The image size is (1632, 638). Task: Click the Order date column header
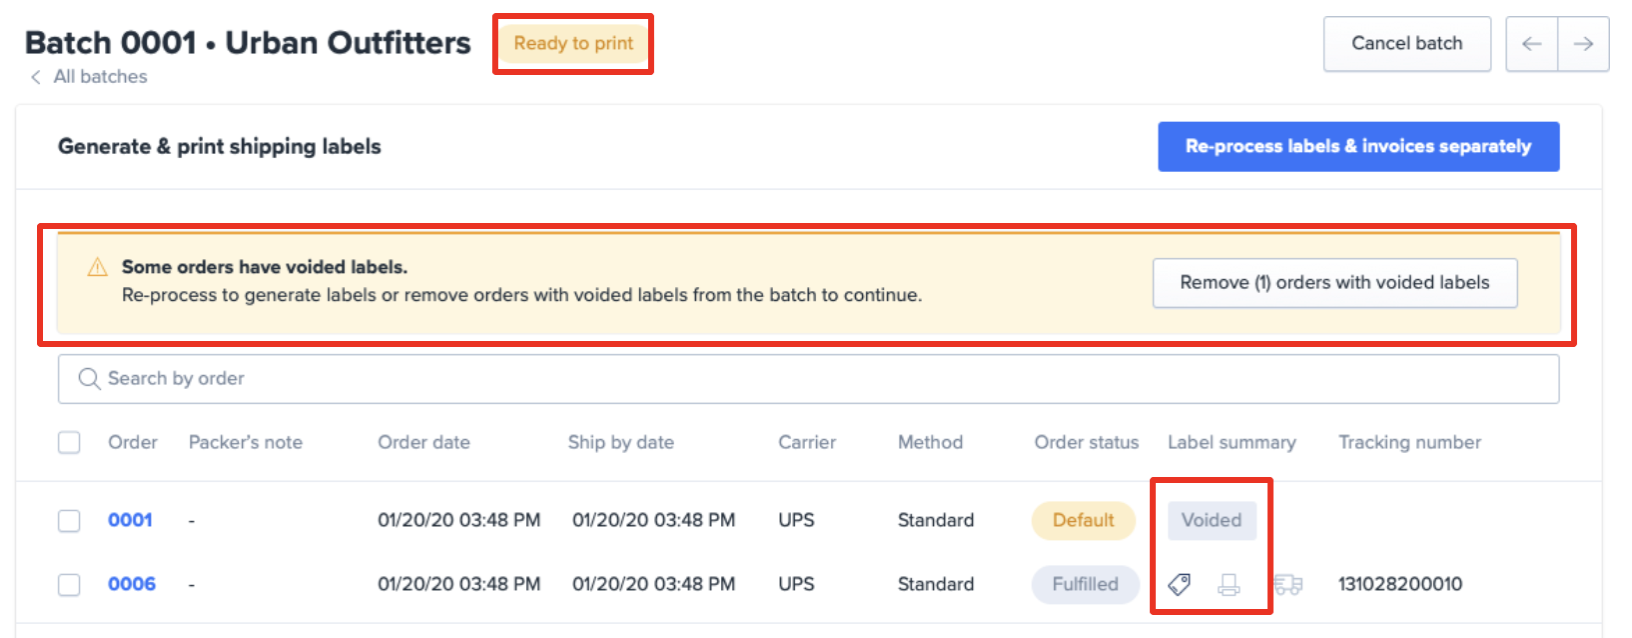pyautogui.click(x=424, y=442)
